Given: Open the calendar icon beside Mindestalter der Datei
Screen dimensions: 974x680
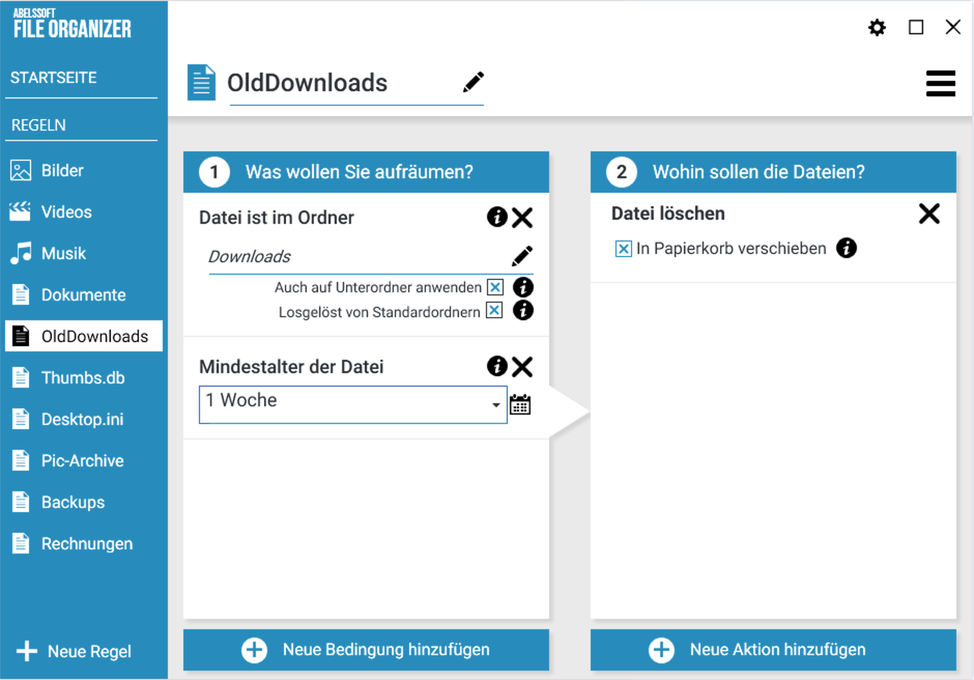Looking at the screenshot, I should [520, 404].
